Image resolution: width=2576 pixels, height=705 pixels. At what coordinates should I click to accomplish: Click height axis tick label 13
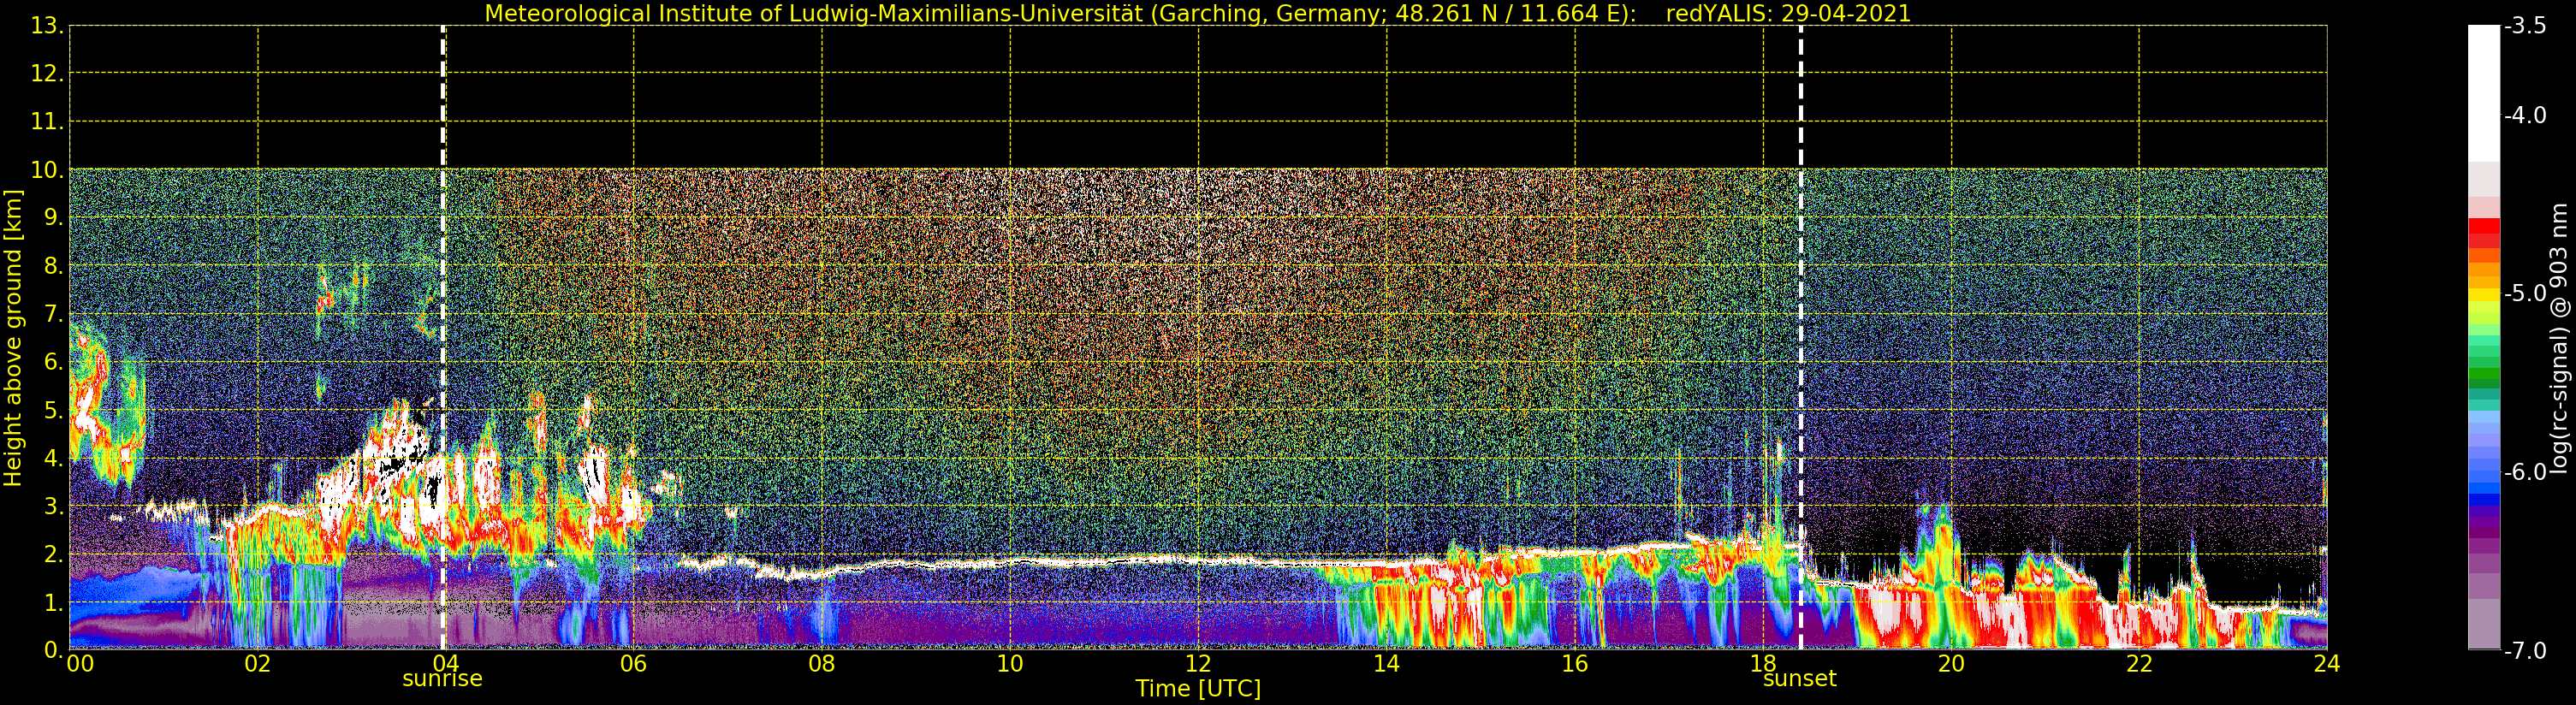click(47, 26)
